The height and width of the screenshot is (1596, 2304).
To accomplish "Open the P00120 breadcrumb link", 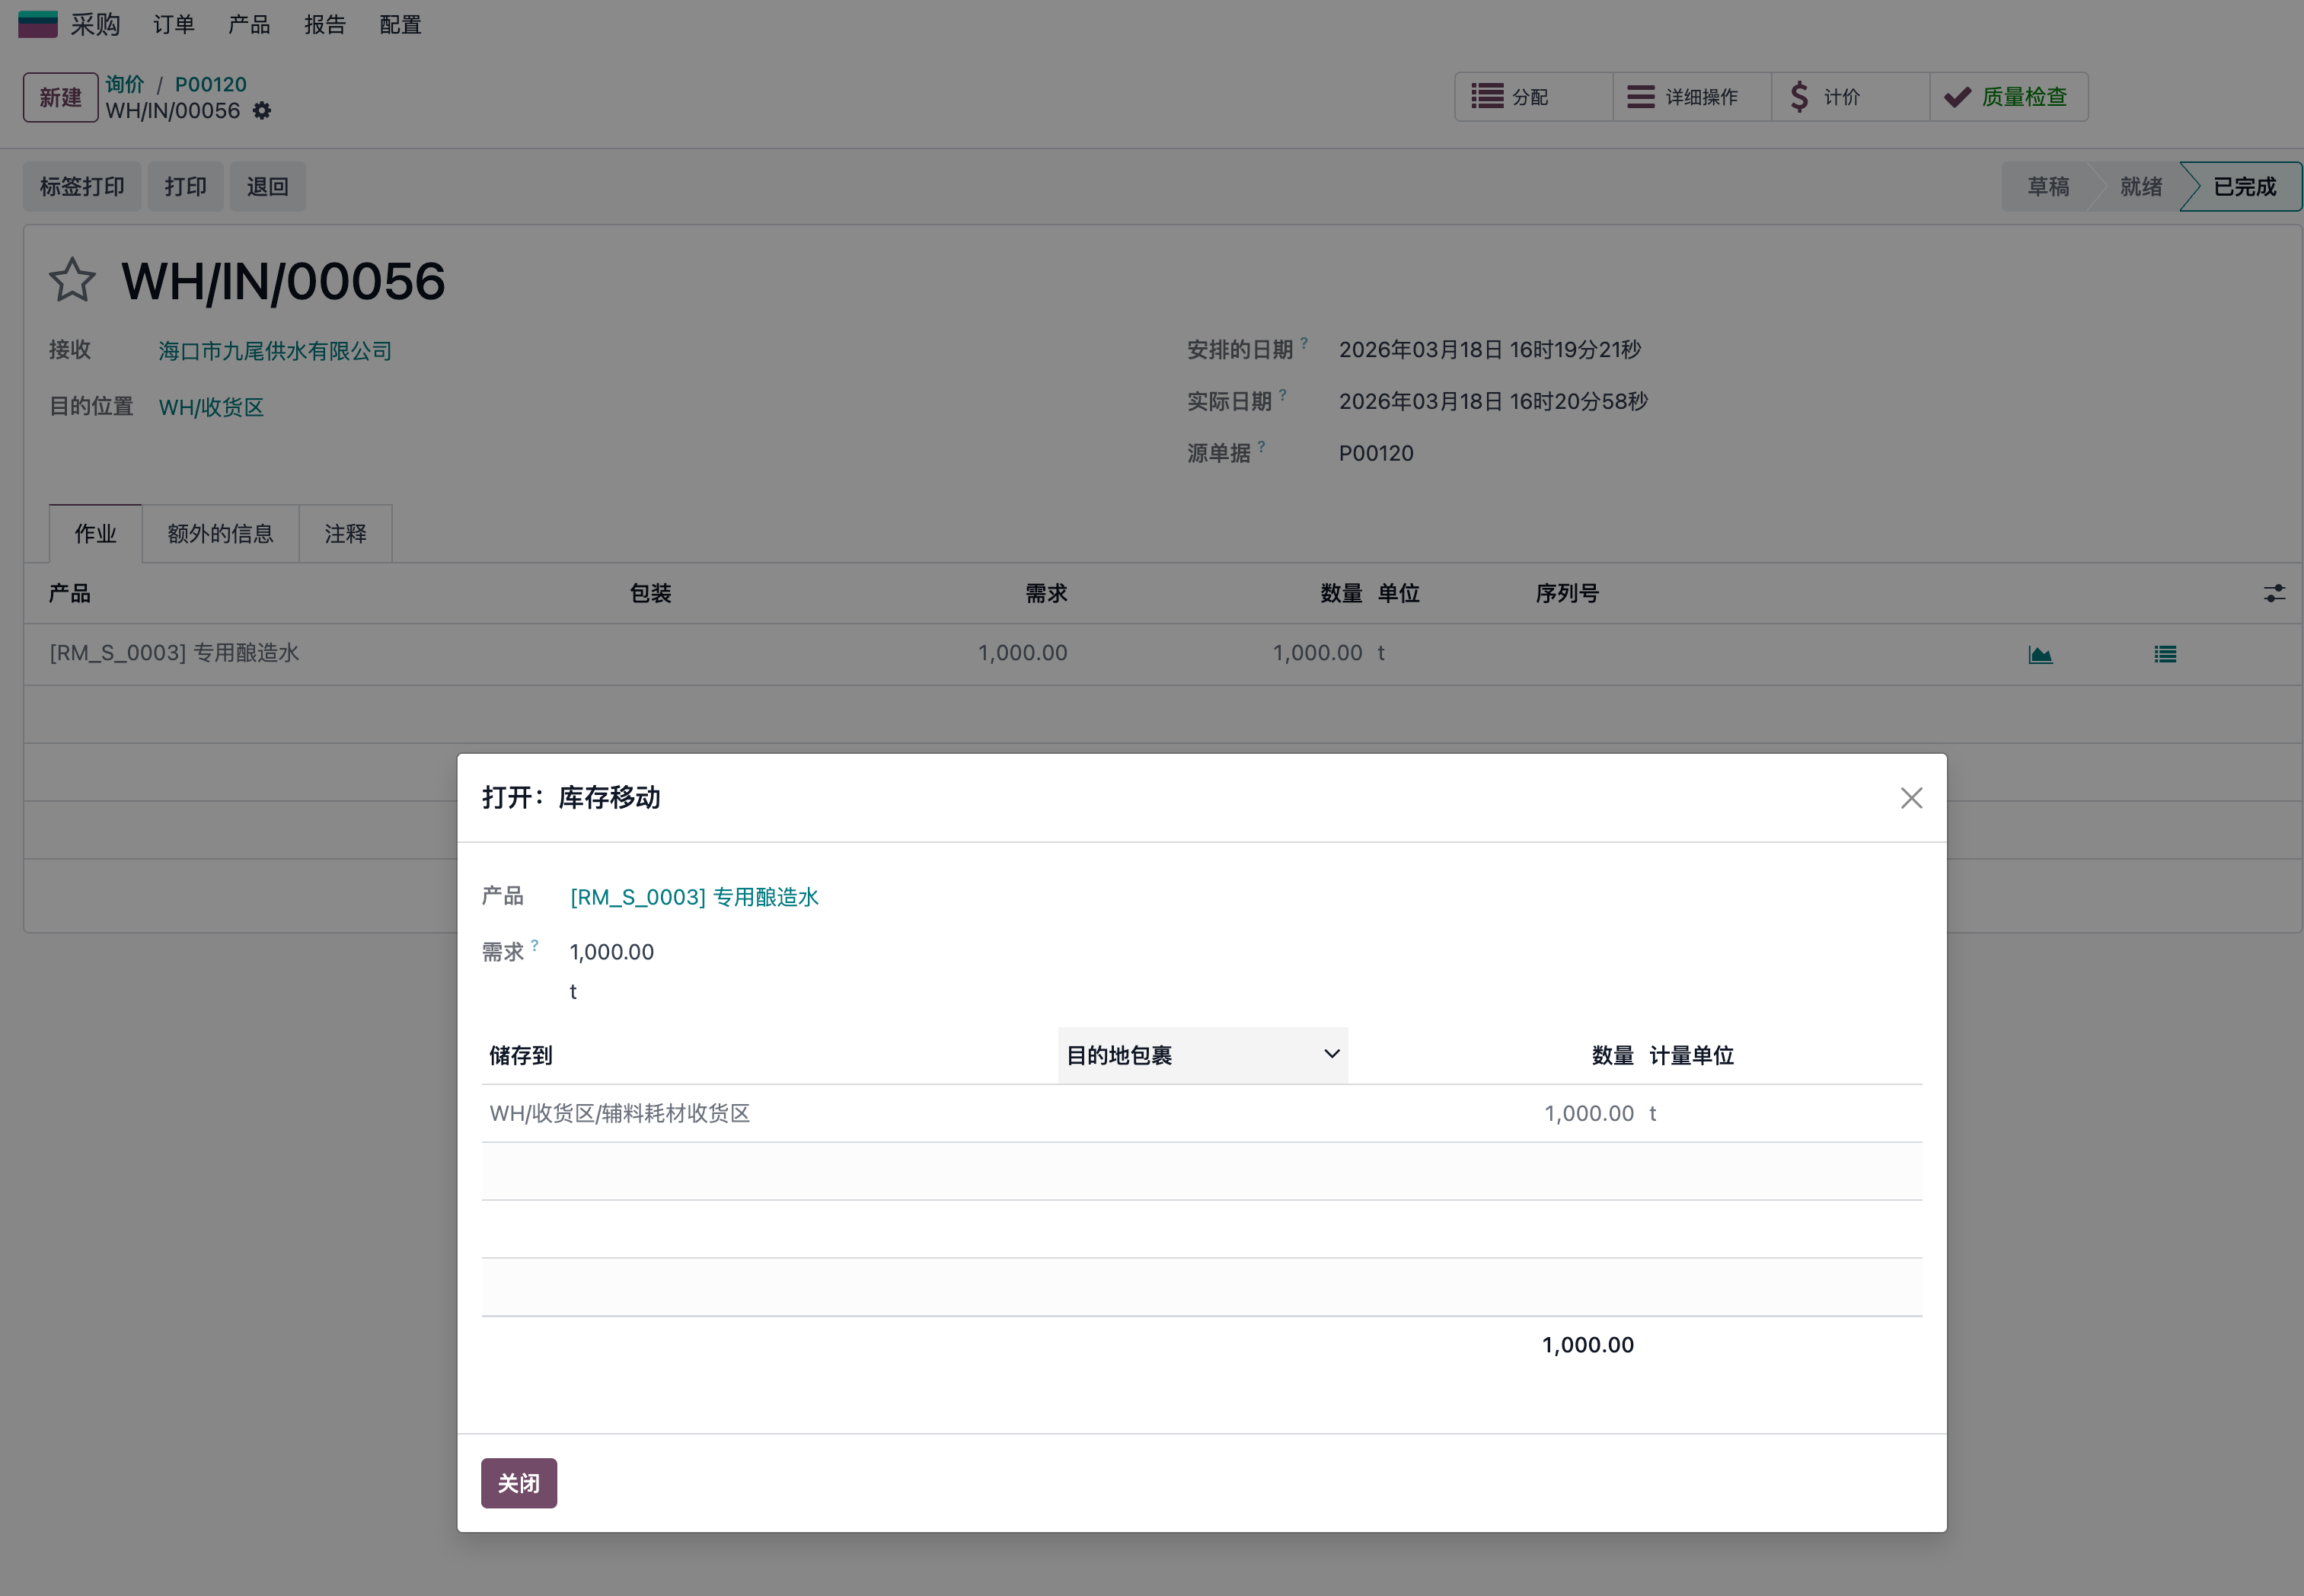I will 210,84.
